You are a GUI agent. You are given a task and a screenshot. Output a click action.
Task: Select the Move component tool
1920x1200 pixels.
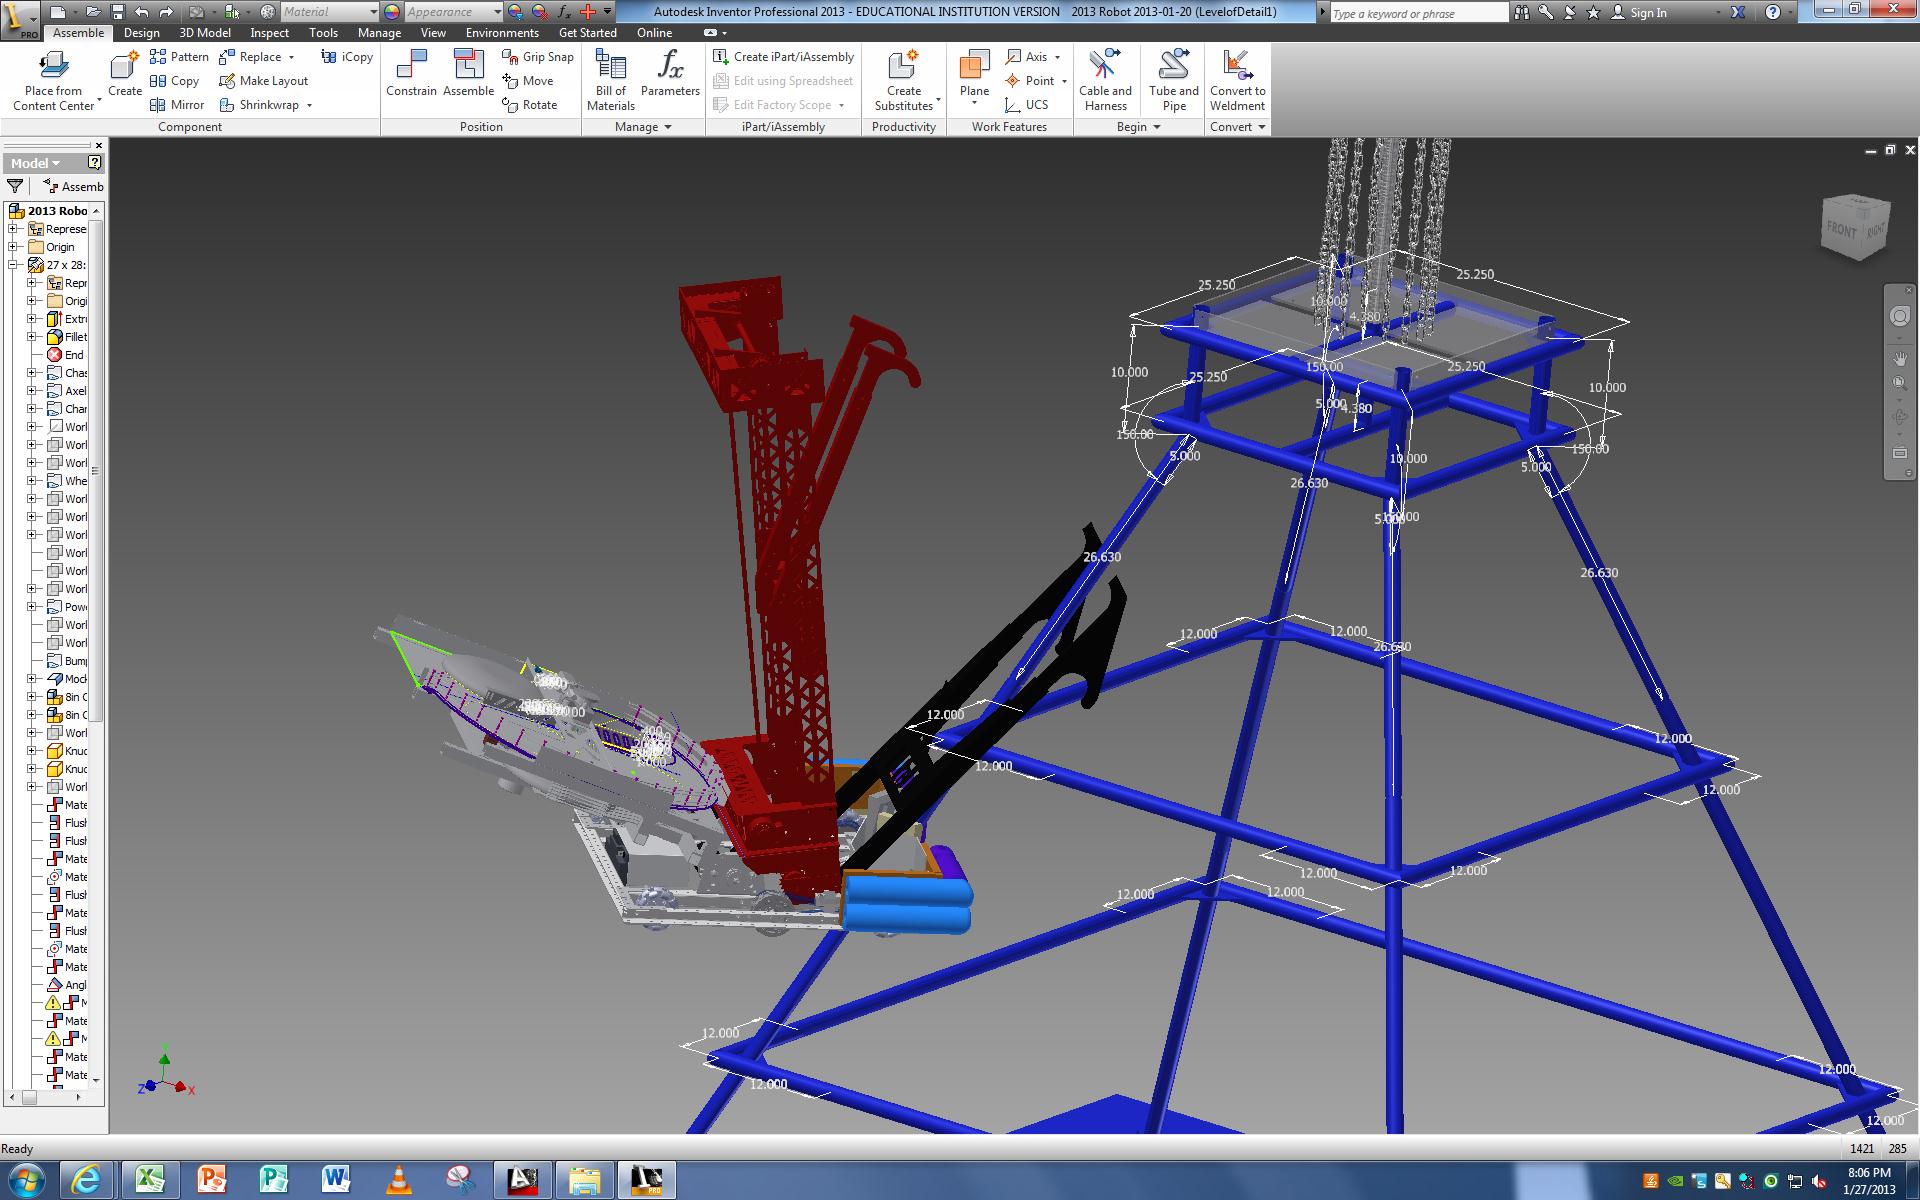pos(528,81)
